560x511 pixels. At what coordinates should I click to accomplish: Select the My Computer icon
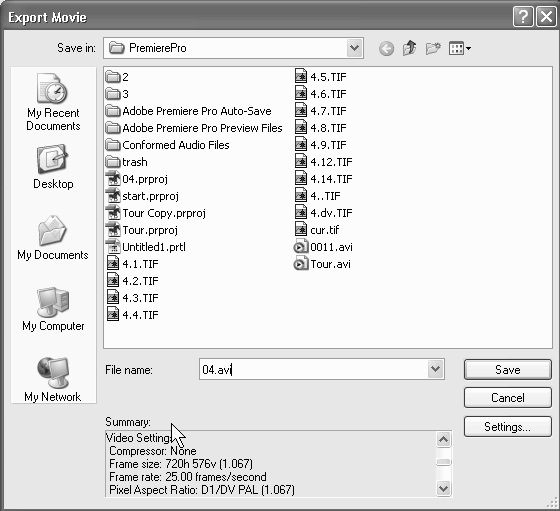tap(53, 309)
